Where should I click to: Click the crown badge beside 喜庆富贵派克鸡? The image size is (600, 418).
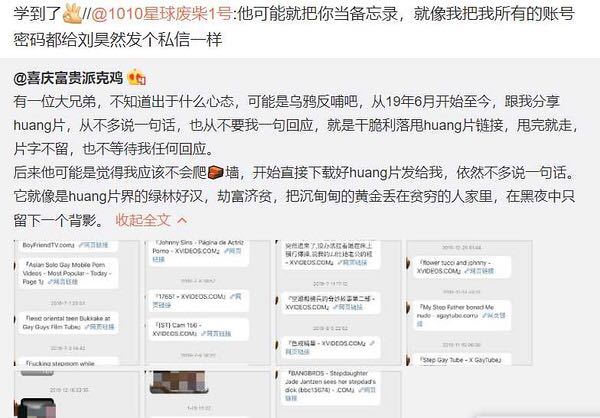click(137, 77)
